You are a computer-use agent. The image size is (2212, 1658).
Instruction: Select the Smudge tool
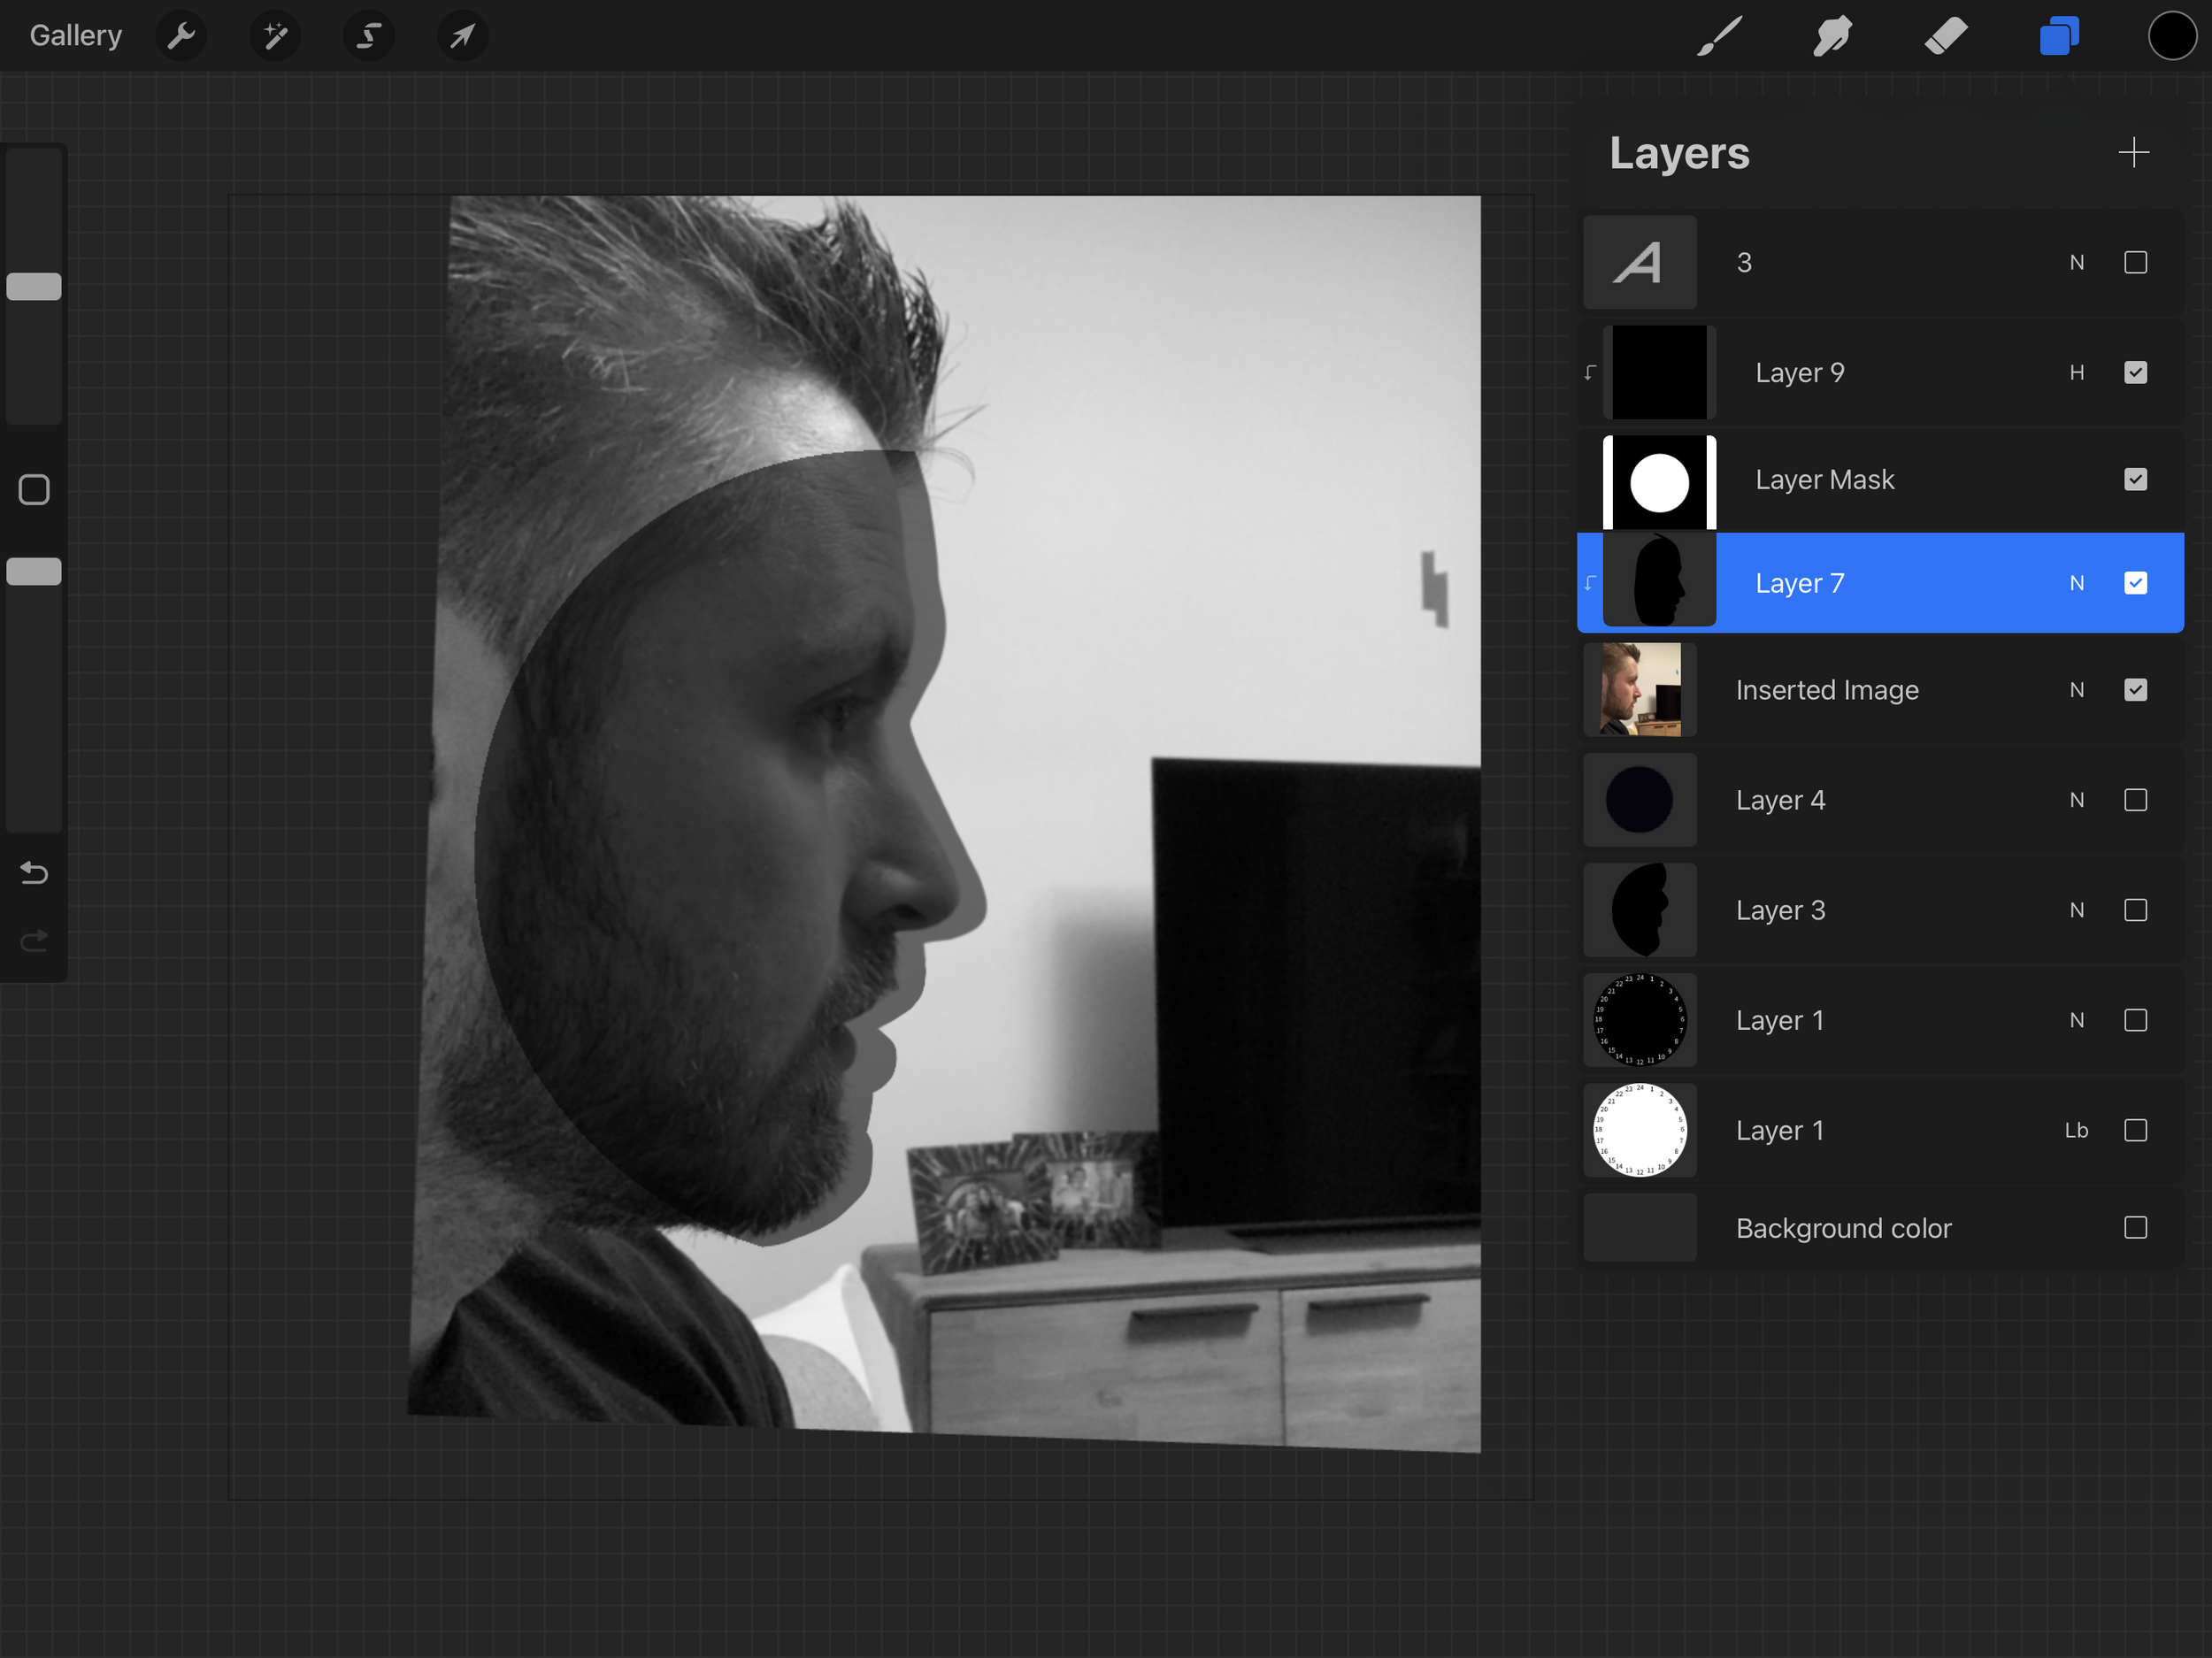tap(1832, 37)
